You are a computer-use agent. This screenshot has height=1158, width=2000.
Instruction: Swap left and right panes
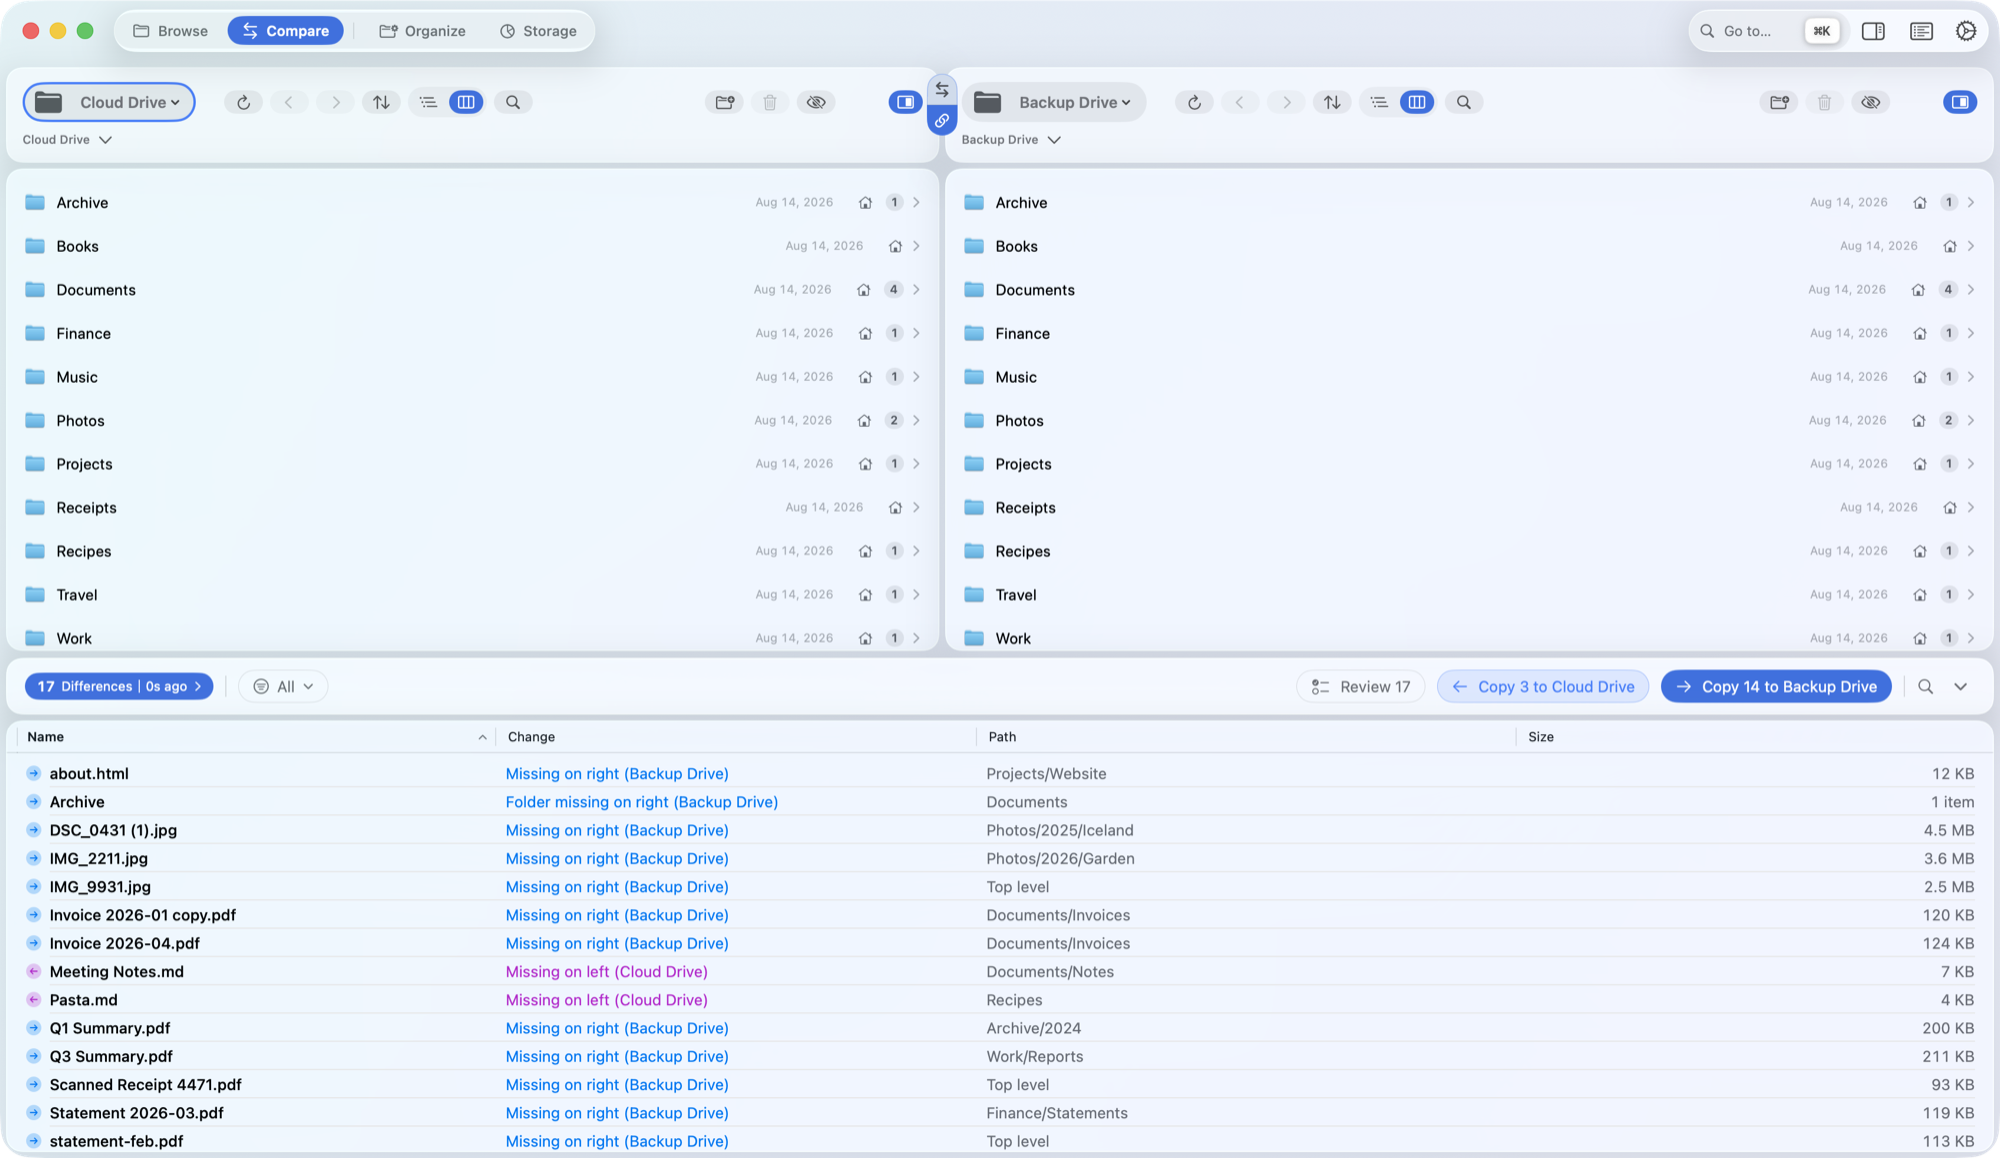(942, 90)
